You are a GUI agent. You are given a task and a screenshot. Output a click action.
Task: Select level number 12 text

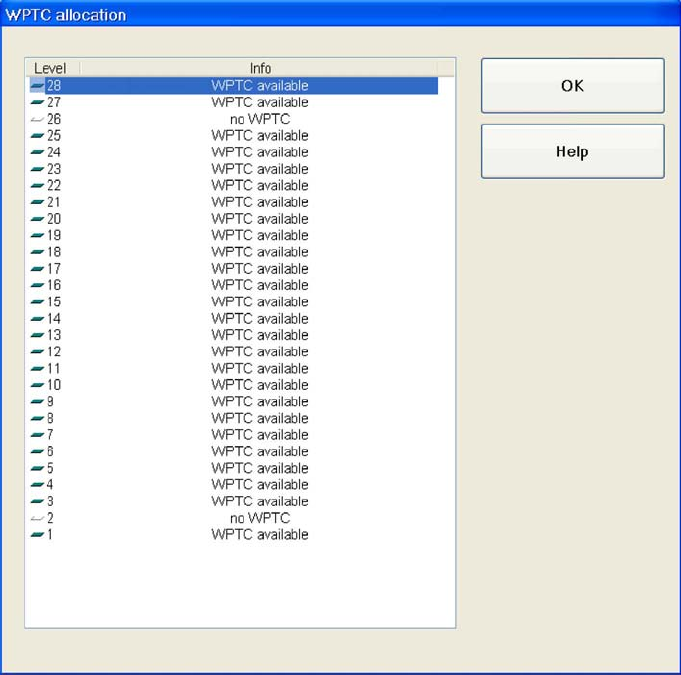point(54,351)
